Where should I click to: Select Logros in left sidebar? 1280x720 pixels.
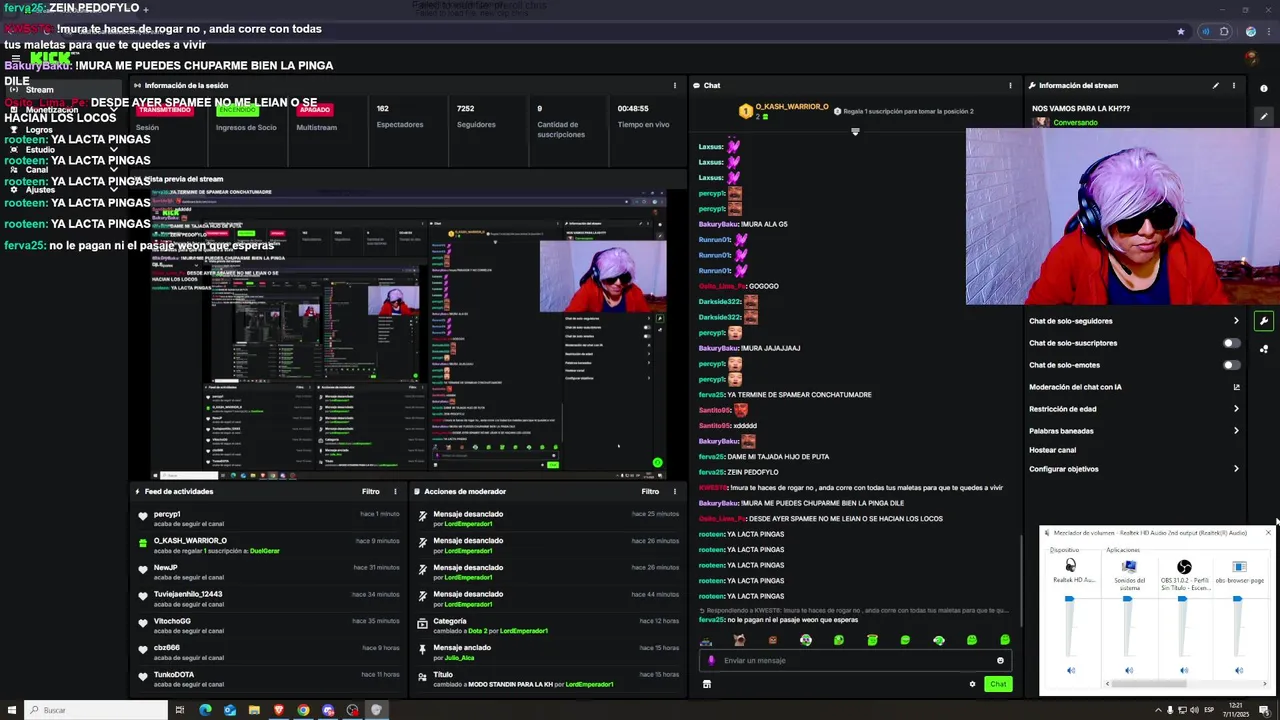click(39, 130)
